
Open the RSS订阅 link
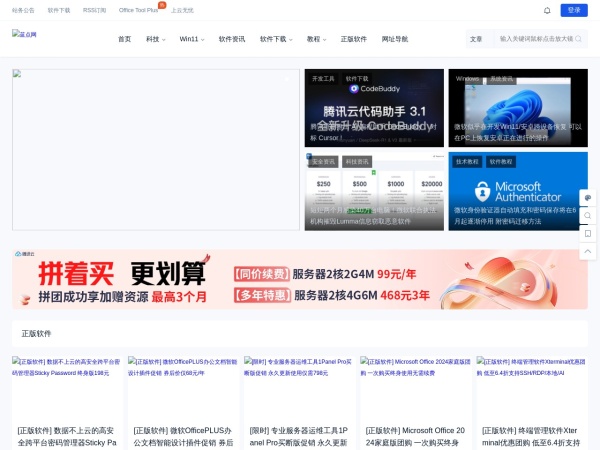[95, 10]
